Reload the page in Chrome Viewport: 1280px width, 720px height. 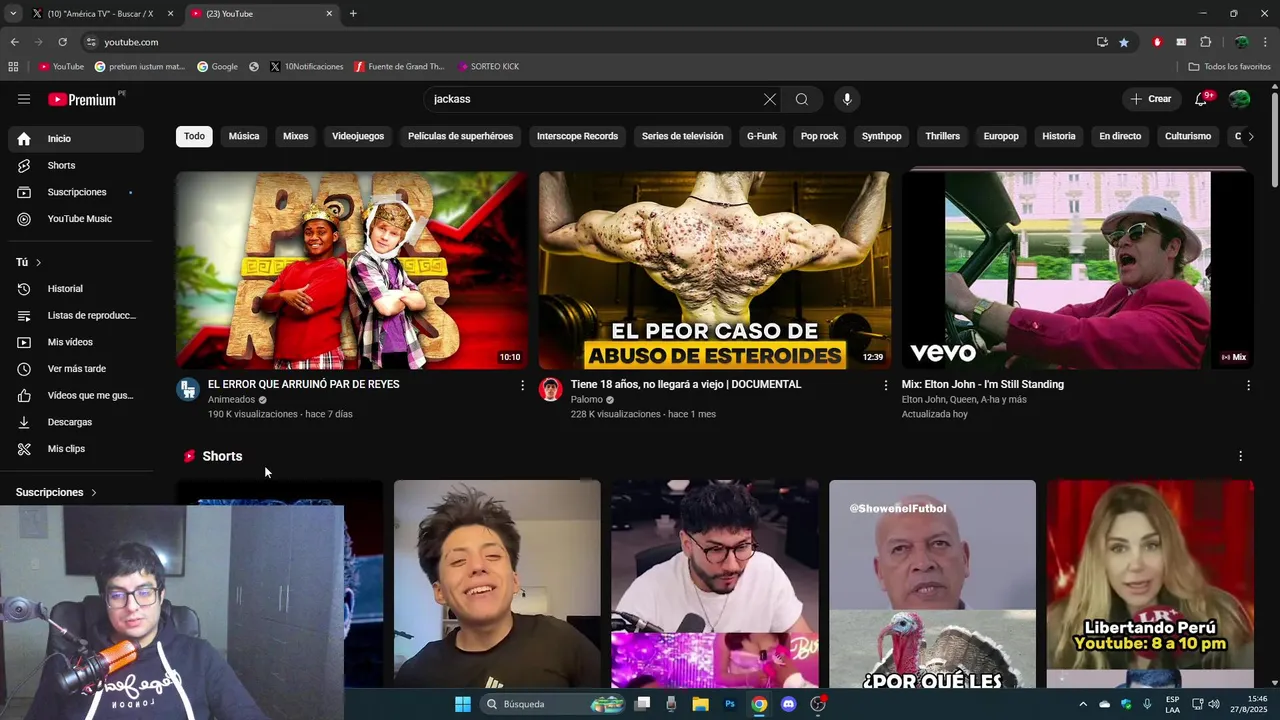point(62,42)
